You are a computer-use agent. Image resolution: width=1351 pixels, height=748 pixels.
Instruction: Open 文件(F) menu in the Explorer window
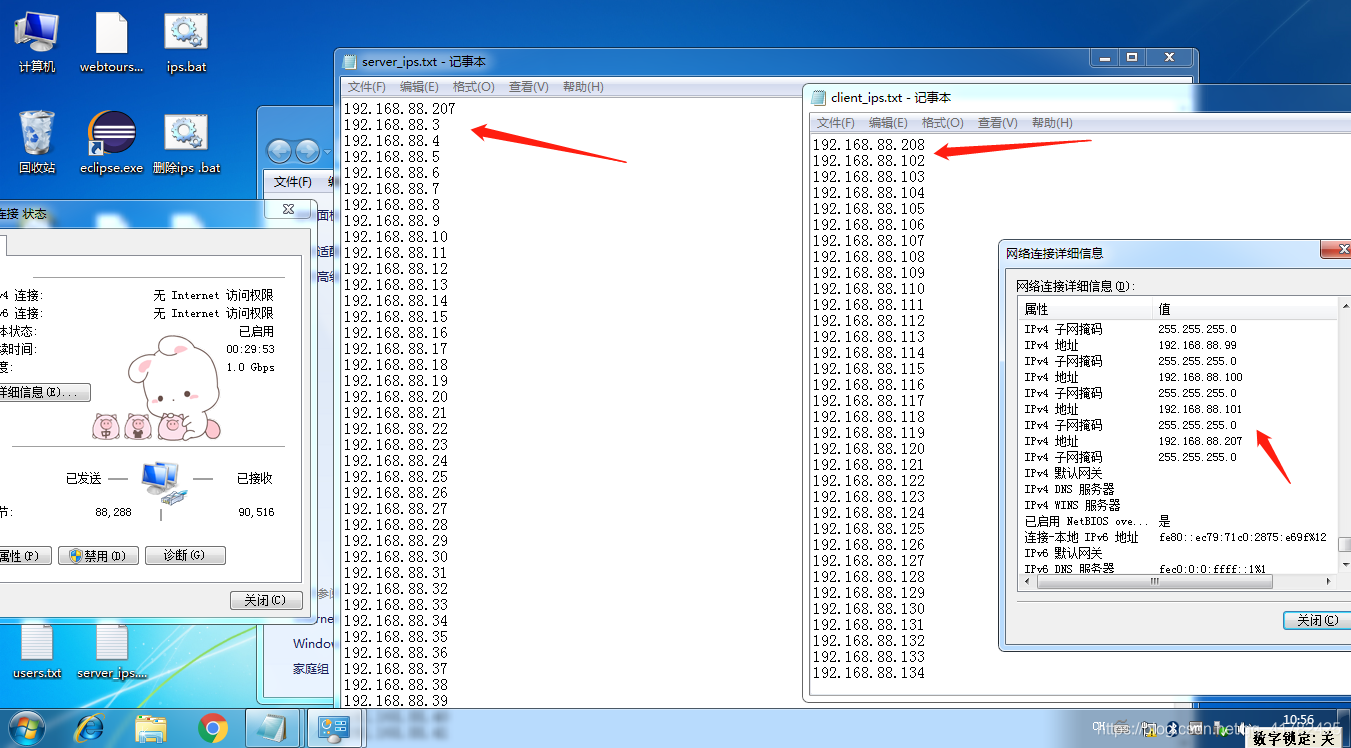pyautogui.click(x=293, y=182)
